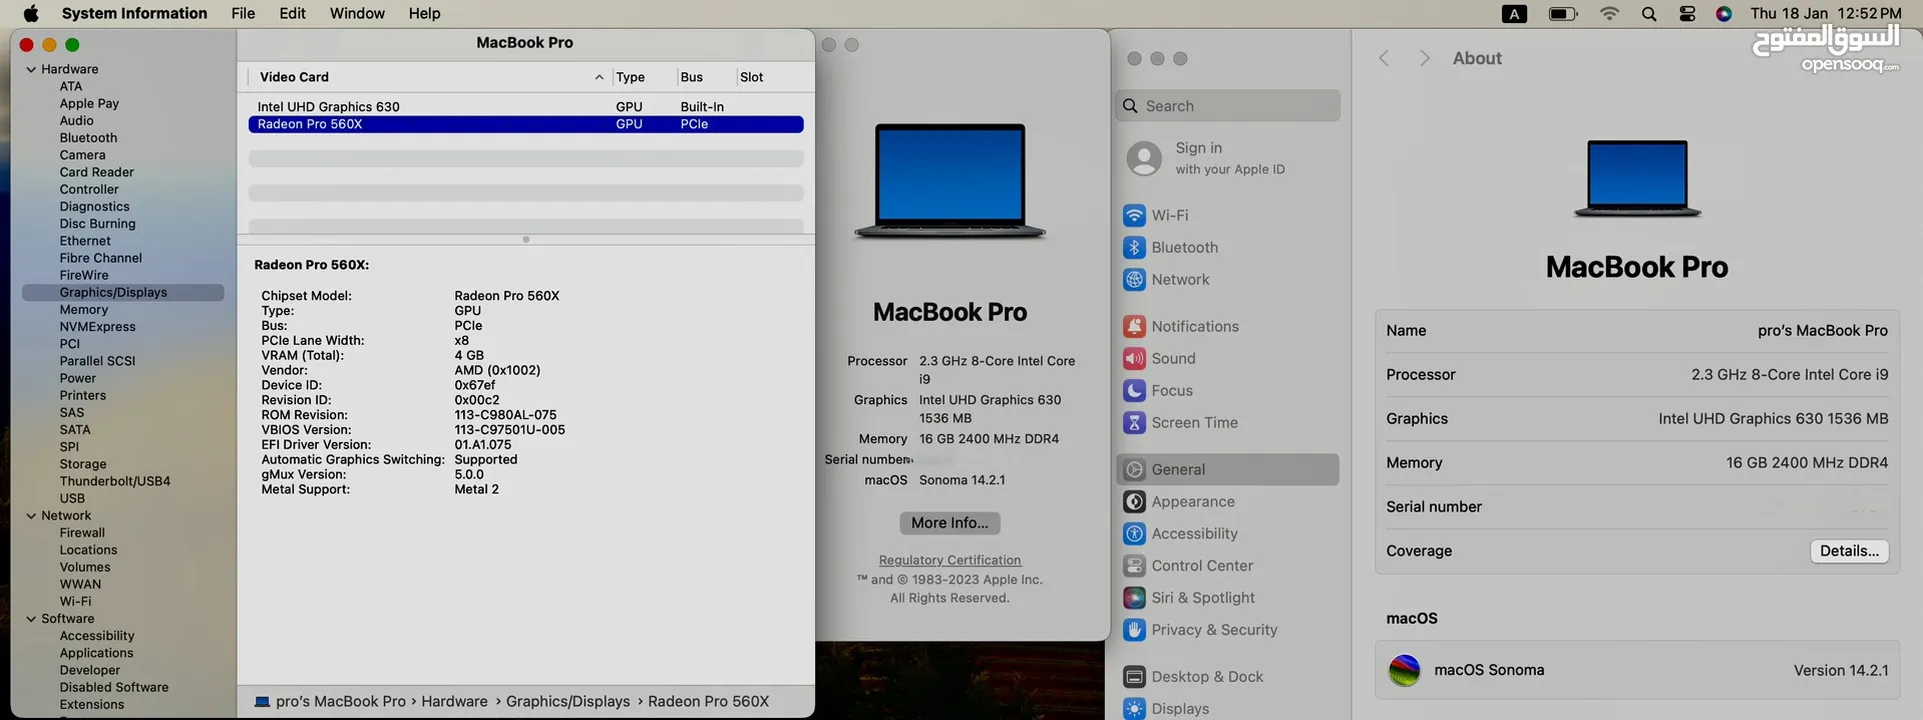
Task: Collapse the Hardware tree section
Action: (x=31, y=69)
